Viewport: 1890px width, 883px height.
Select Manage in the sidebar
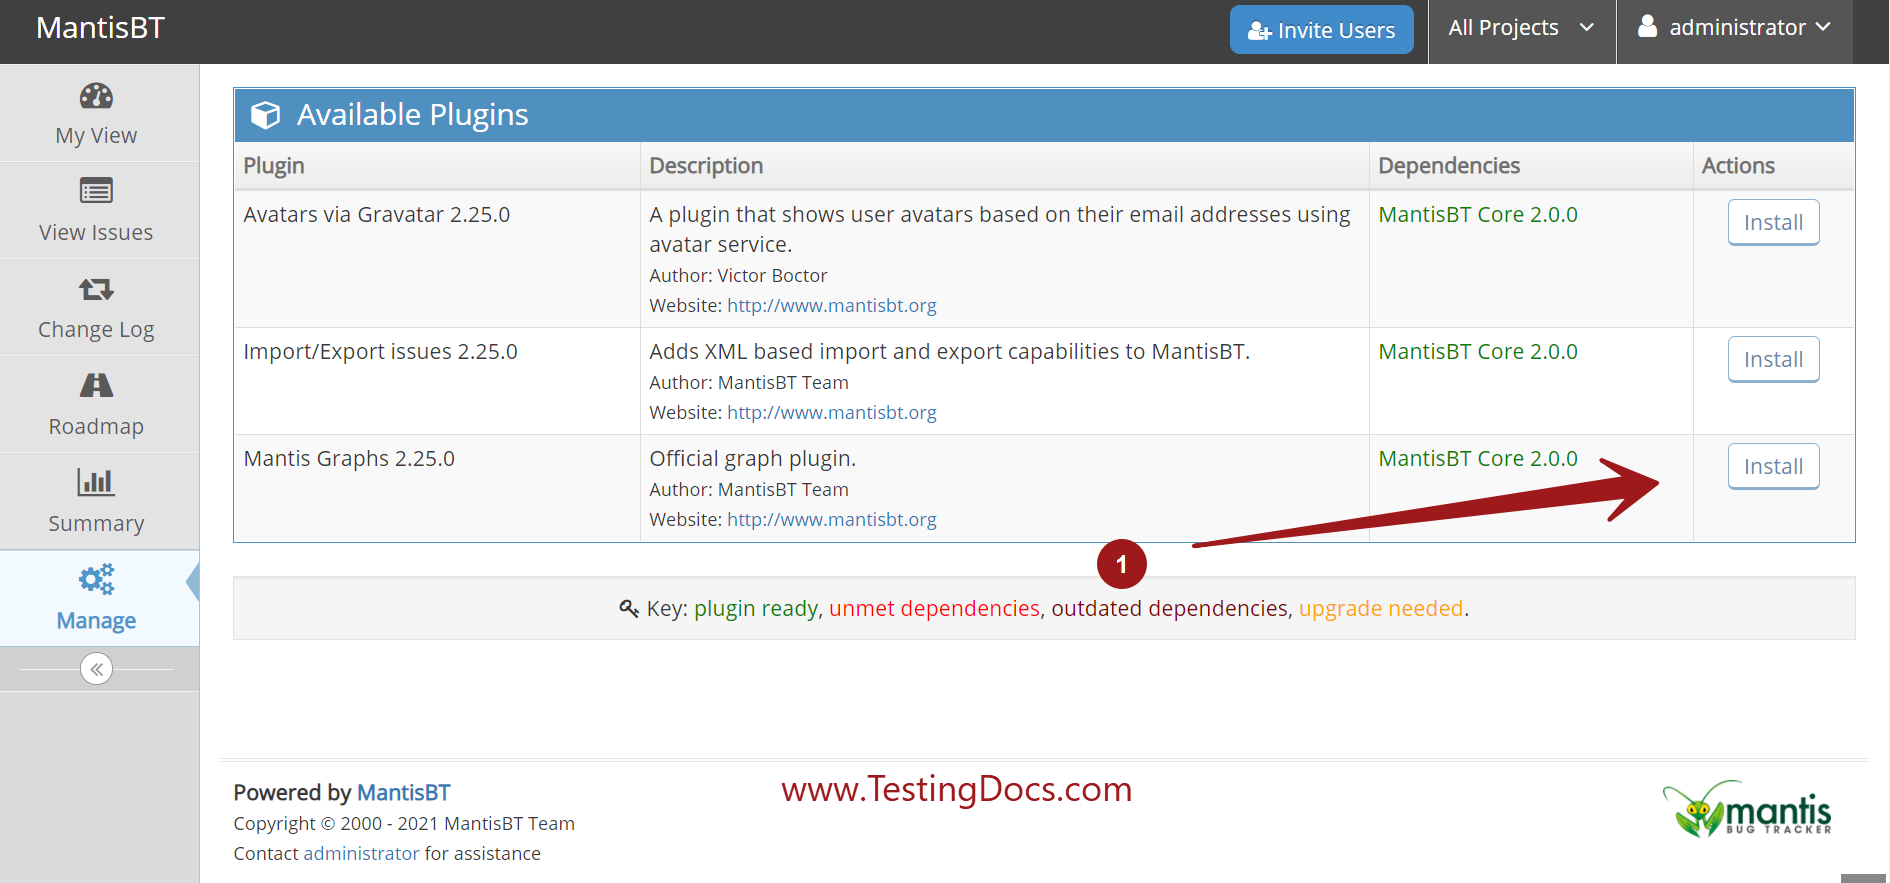click(96, 620)
